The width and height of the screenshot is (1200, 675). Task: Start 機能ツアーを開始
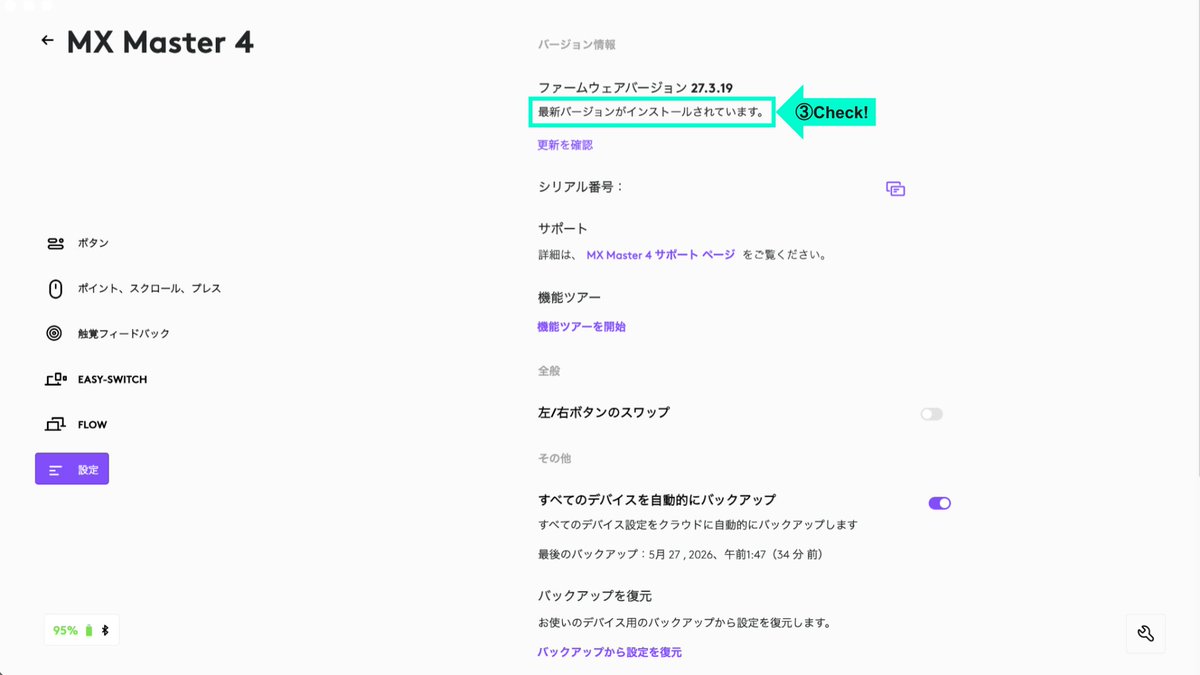[x=581, y=326]
